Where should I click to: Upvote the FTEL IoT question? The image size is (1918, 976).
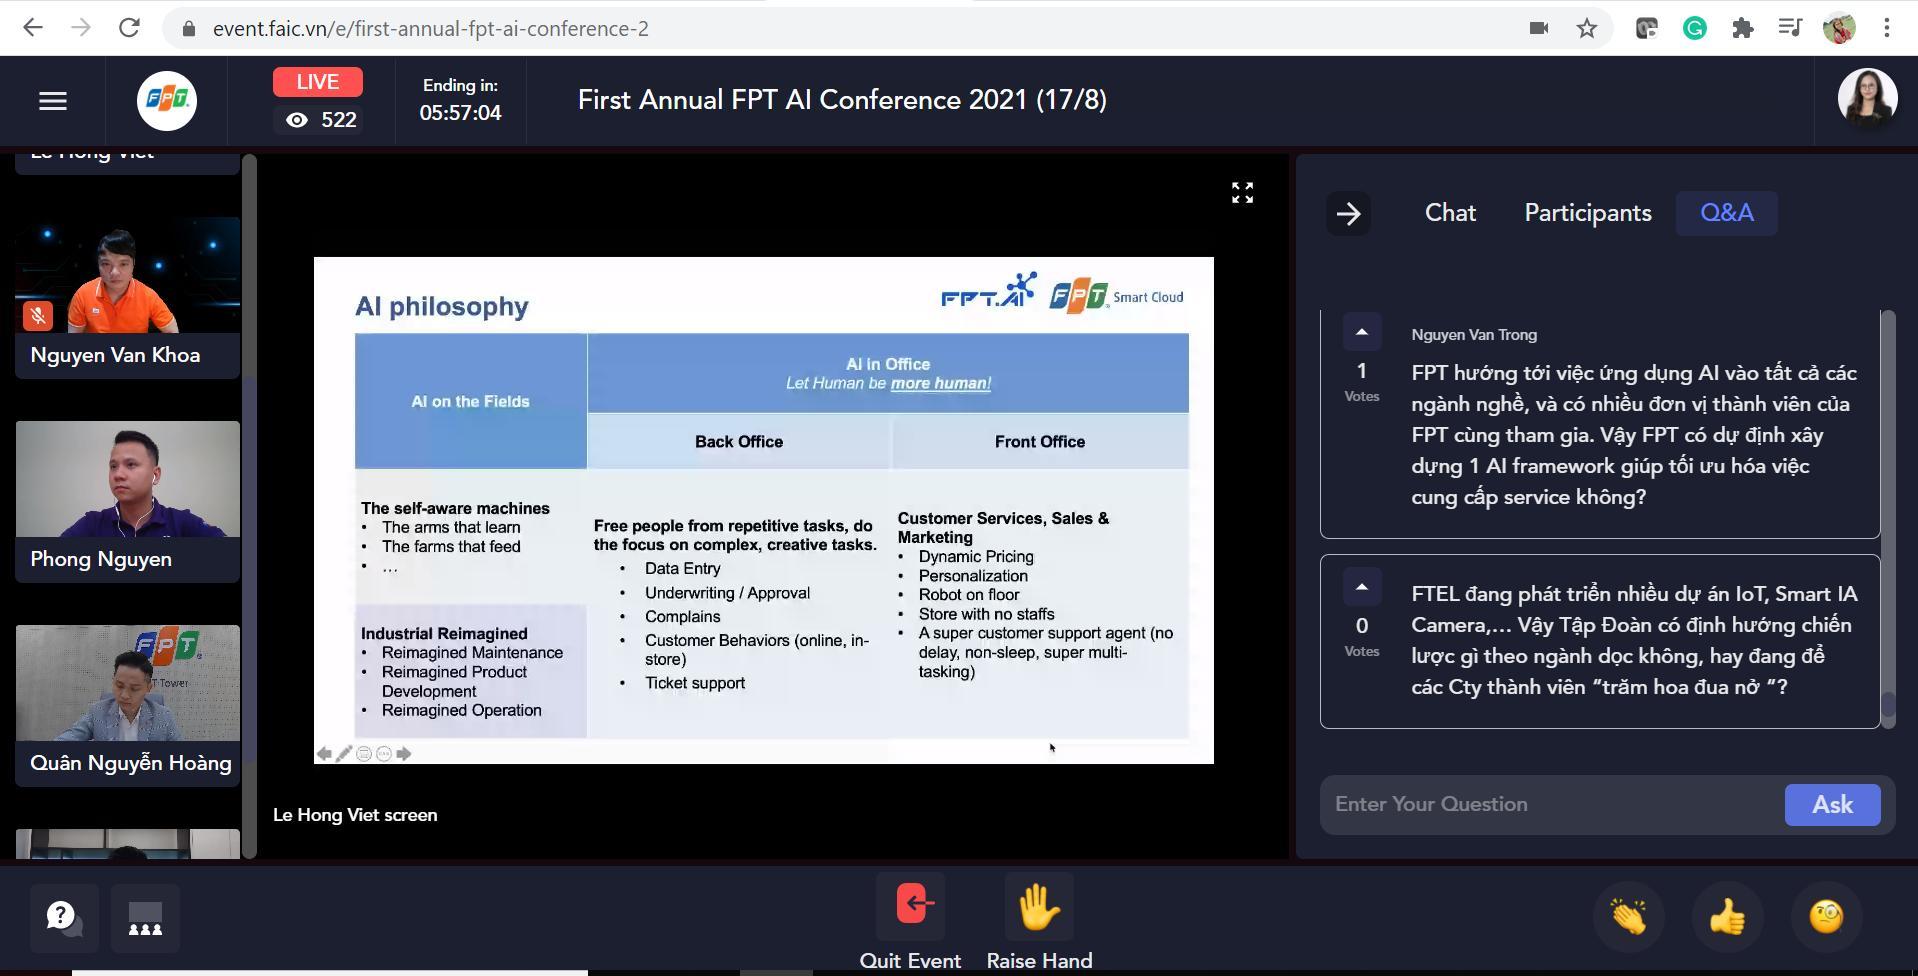(x=1361, y=587)
